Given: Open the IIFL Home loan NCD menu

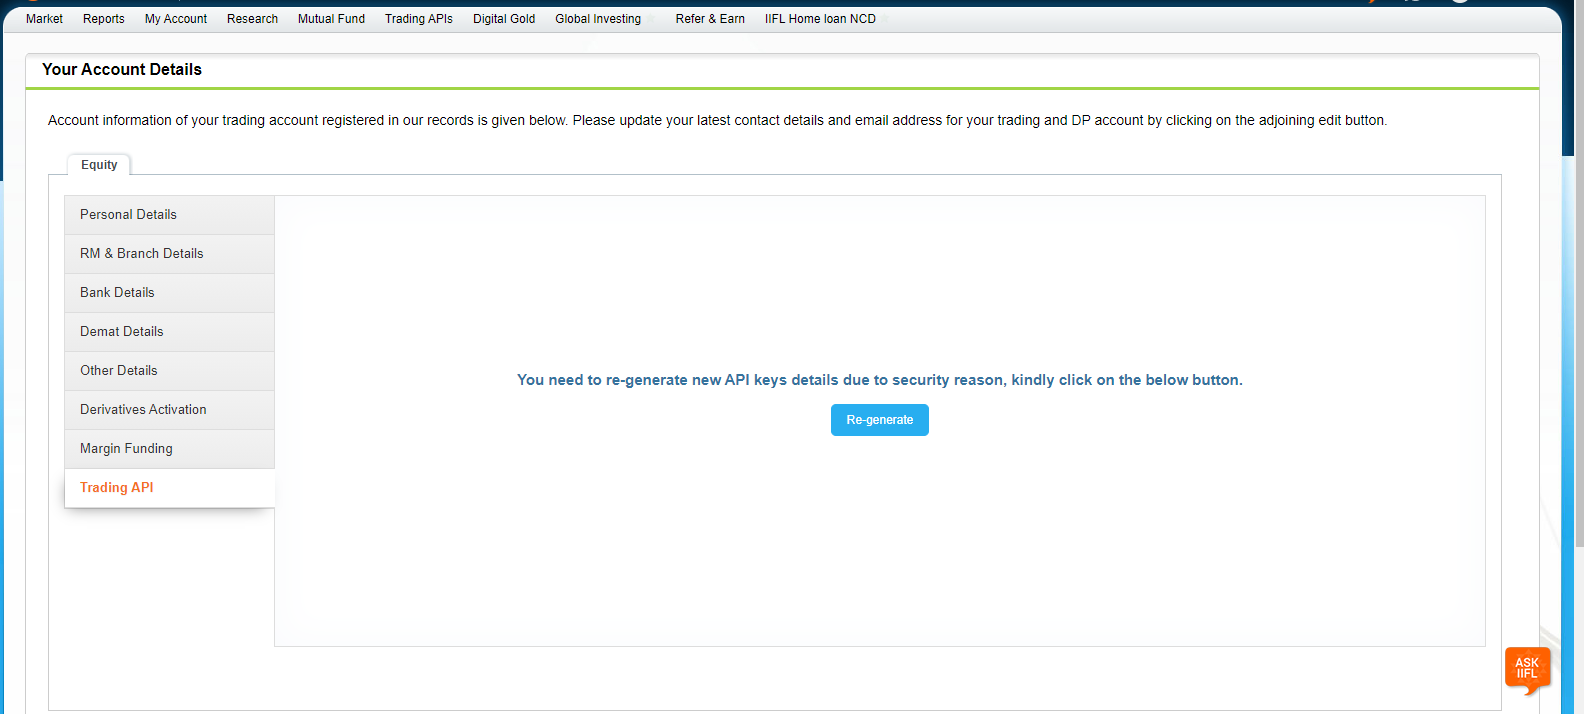Looking at the screenshot, I should [820, 19].
